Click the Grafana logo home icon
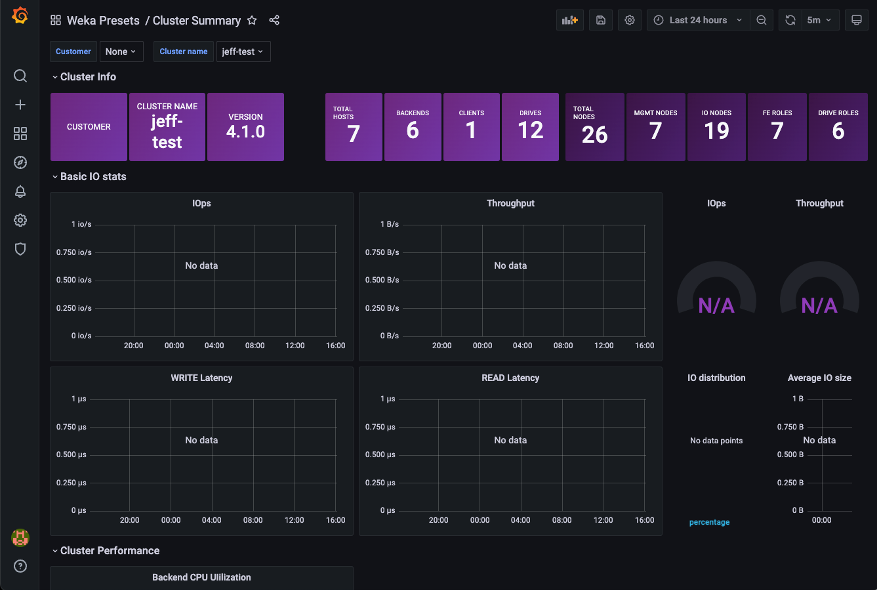This screenshot has height=590, width=877. point(20,15)
